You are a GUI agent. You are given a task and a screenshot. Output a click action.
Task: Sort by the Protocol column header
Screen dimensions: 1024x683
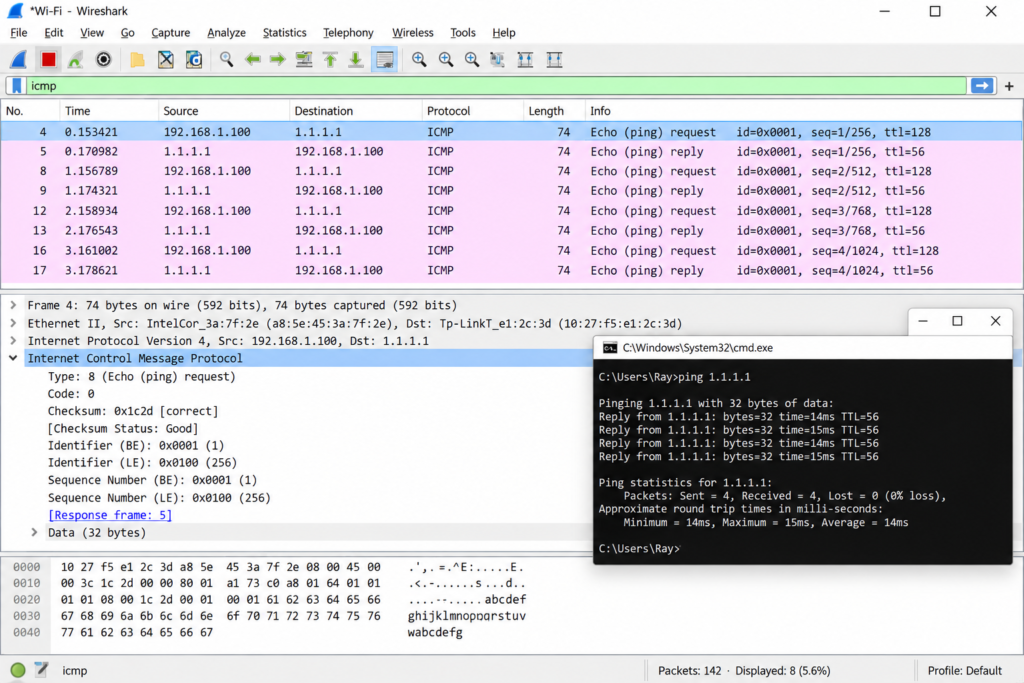click(472, 111)
